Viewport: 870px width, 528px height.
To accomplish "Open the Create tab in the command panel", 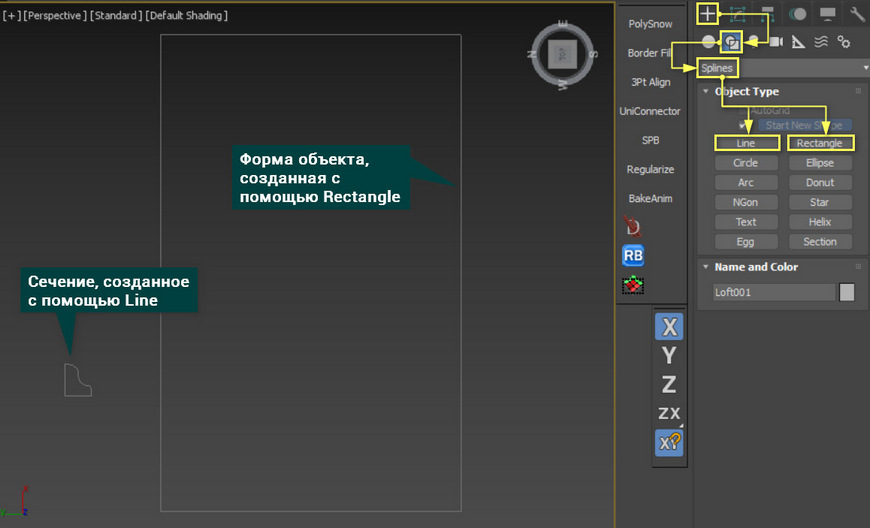I will 708,13.
